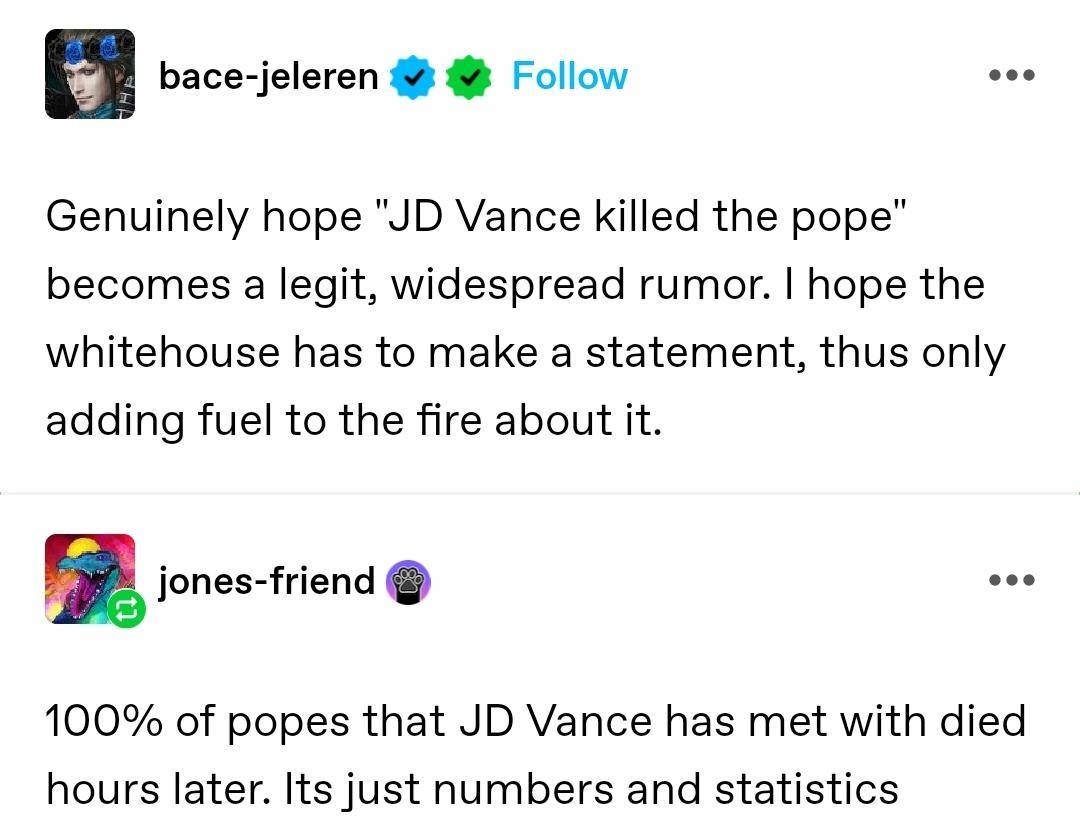Open the bace-jeleren username link

(x=269, y=76)
